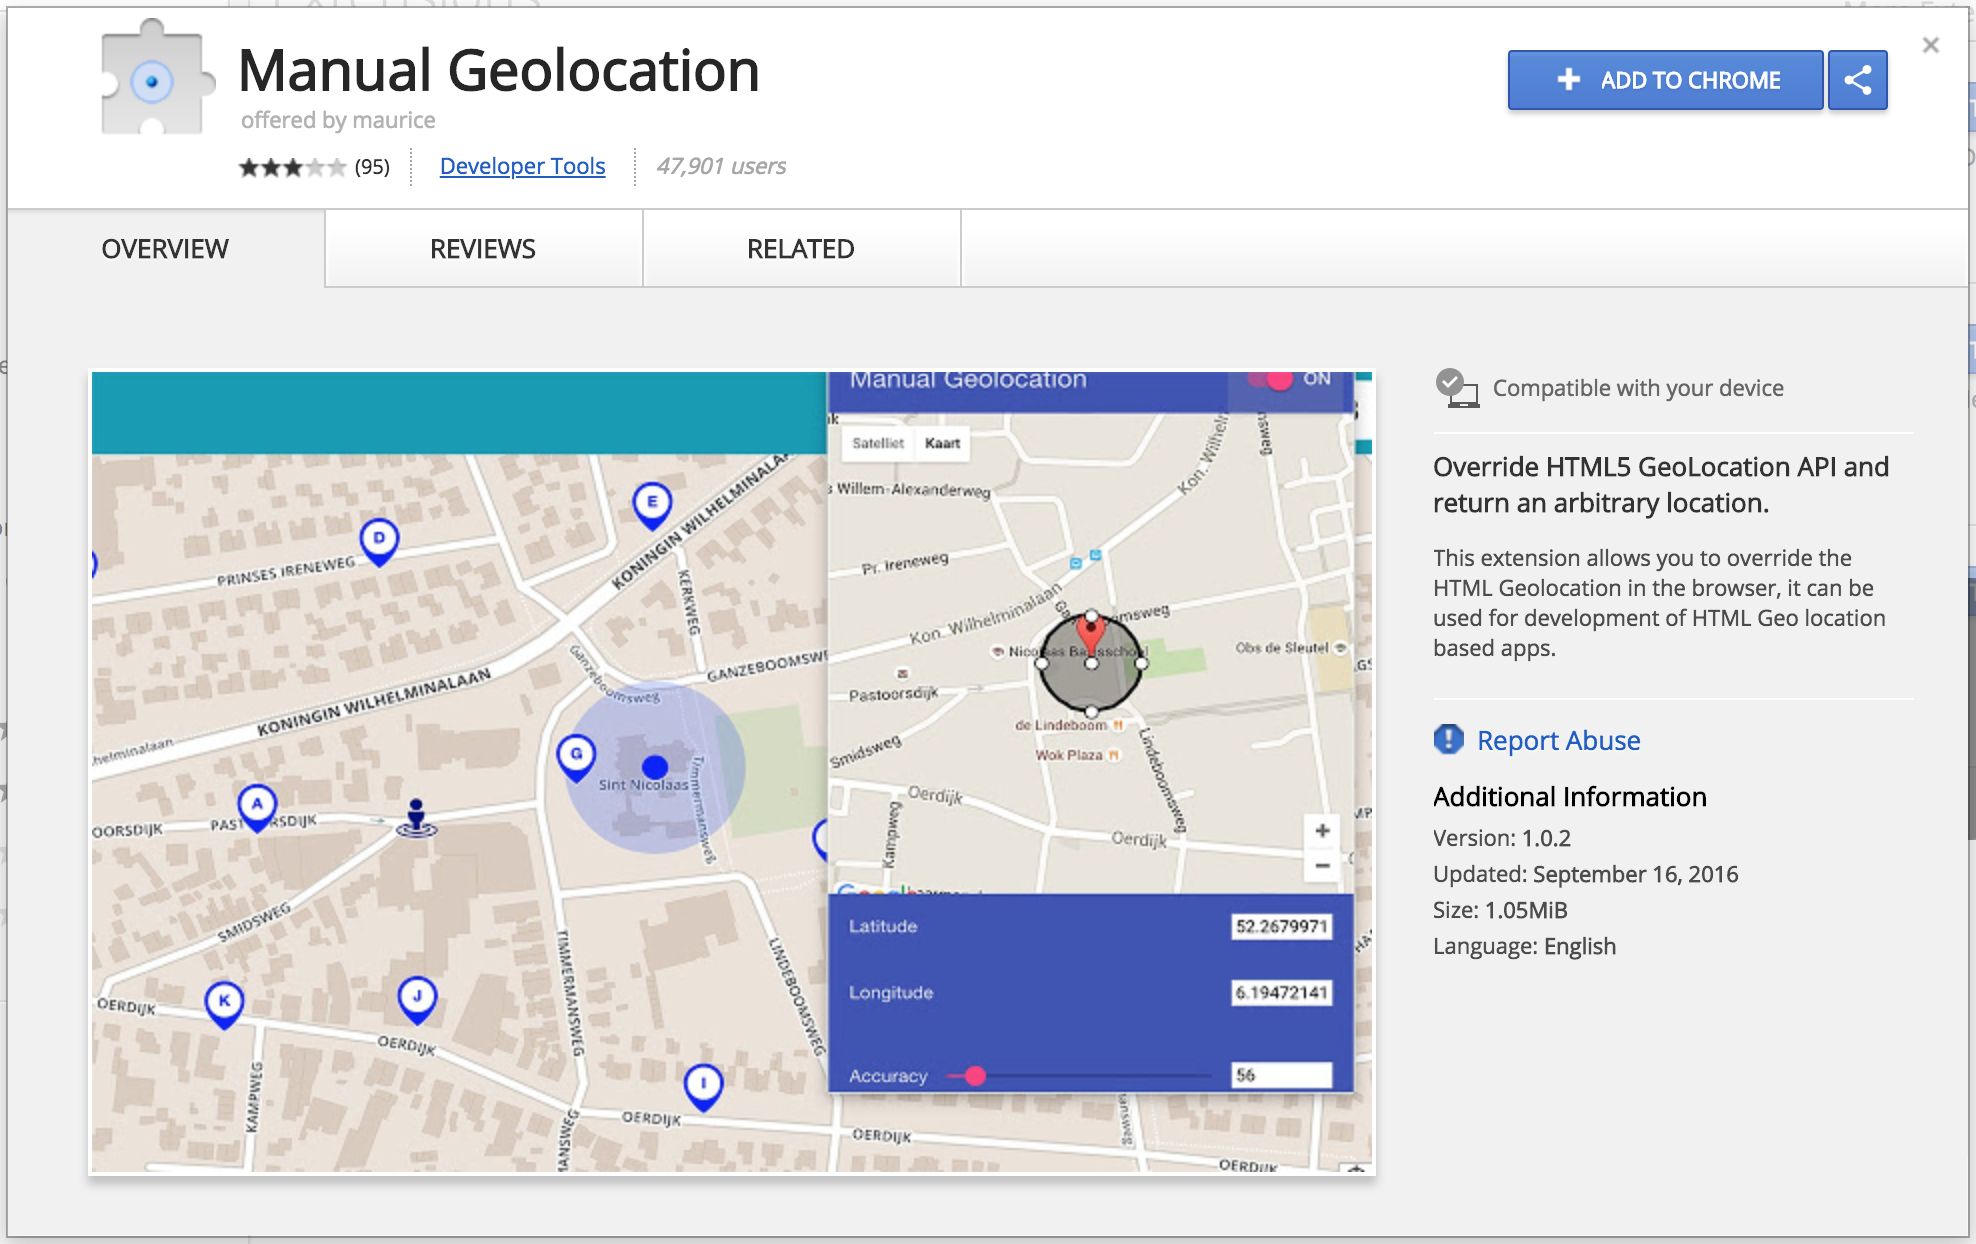Click map marker E

point(652,504)
